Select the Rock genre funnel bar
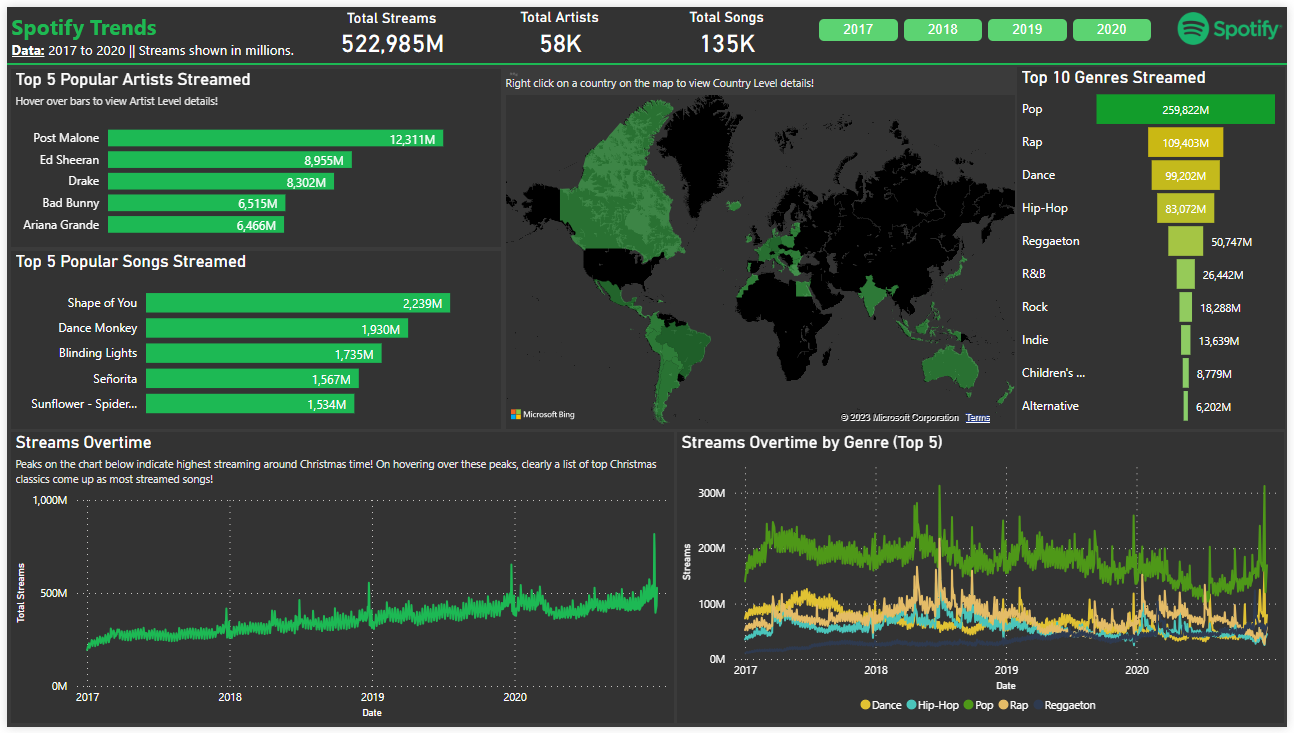Image resolution: width=1294 pixels, height=733 pixels. click(1185, 307)
